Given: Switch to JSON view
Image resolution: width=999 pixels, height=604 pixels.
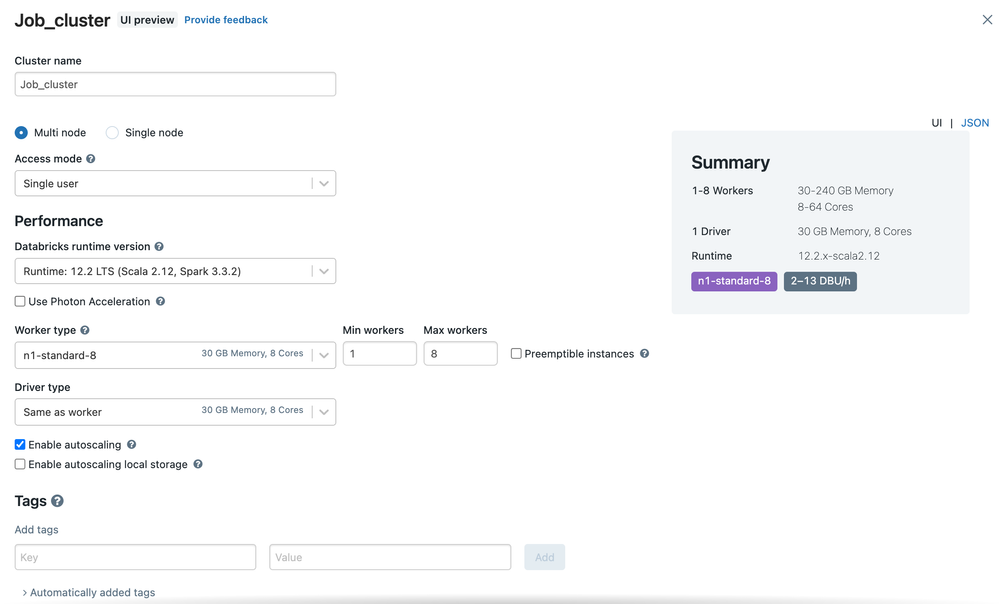Looking at the screenshot, I should coord(974,123).
